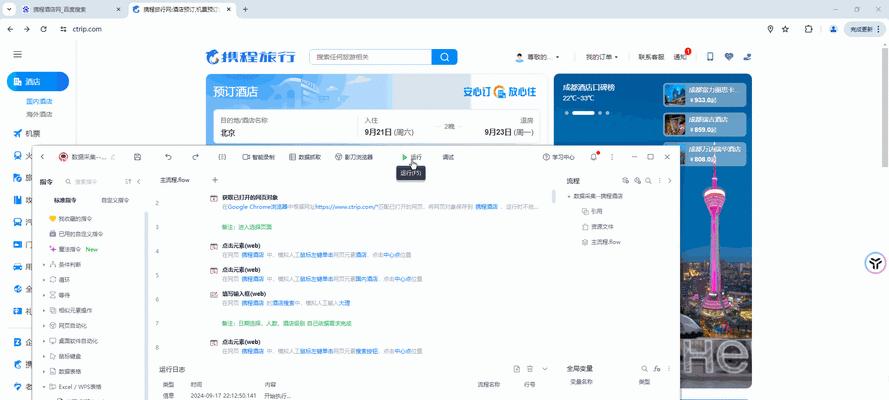Image resolution: width=889 pixels, height=400 pixels.
Task: Toggle the Ctrip hamburger sidebar menu
Action: click(x=18, y=54)
